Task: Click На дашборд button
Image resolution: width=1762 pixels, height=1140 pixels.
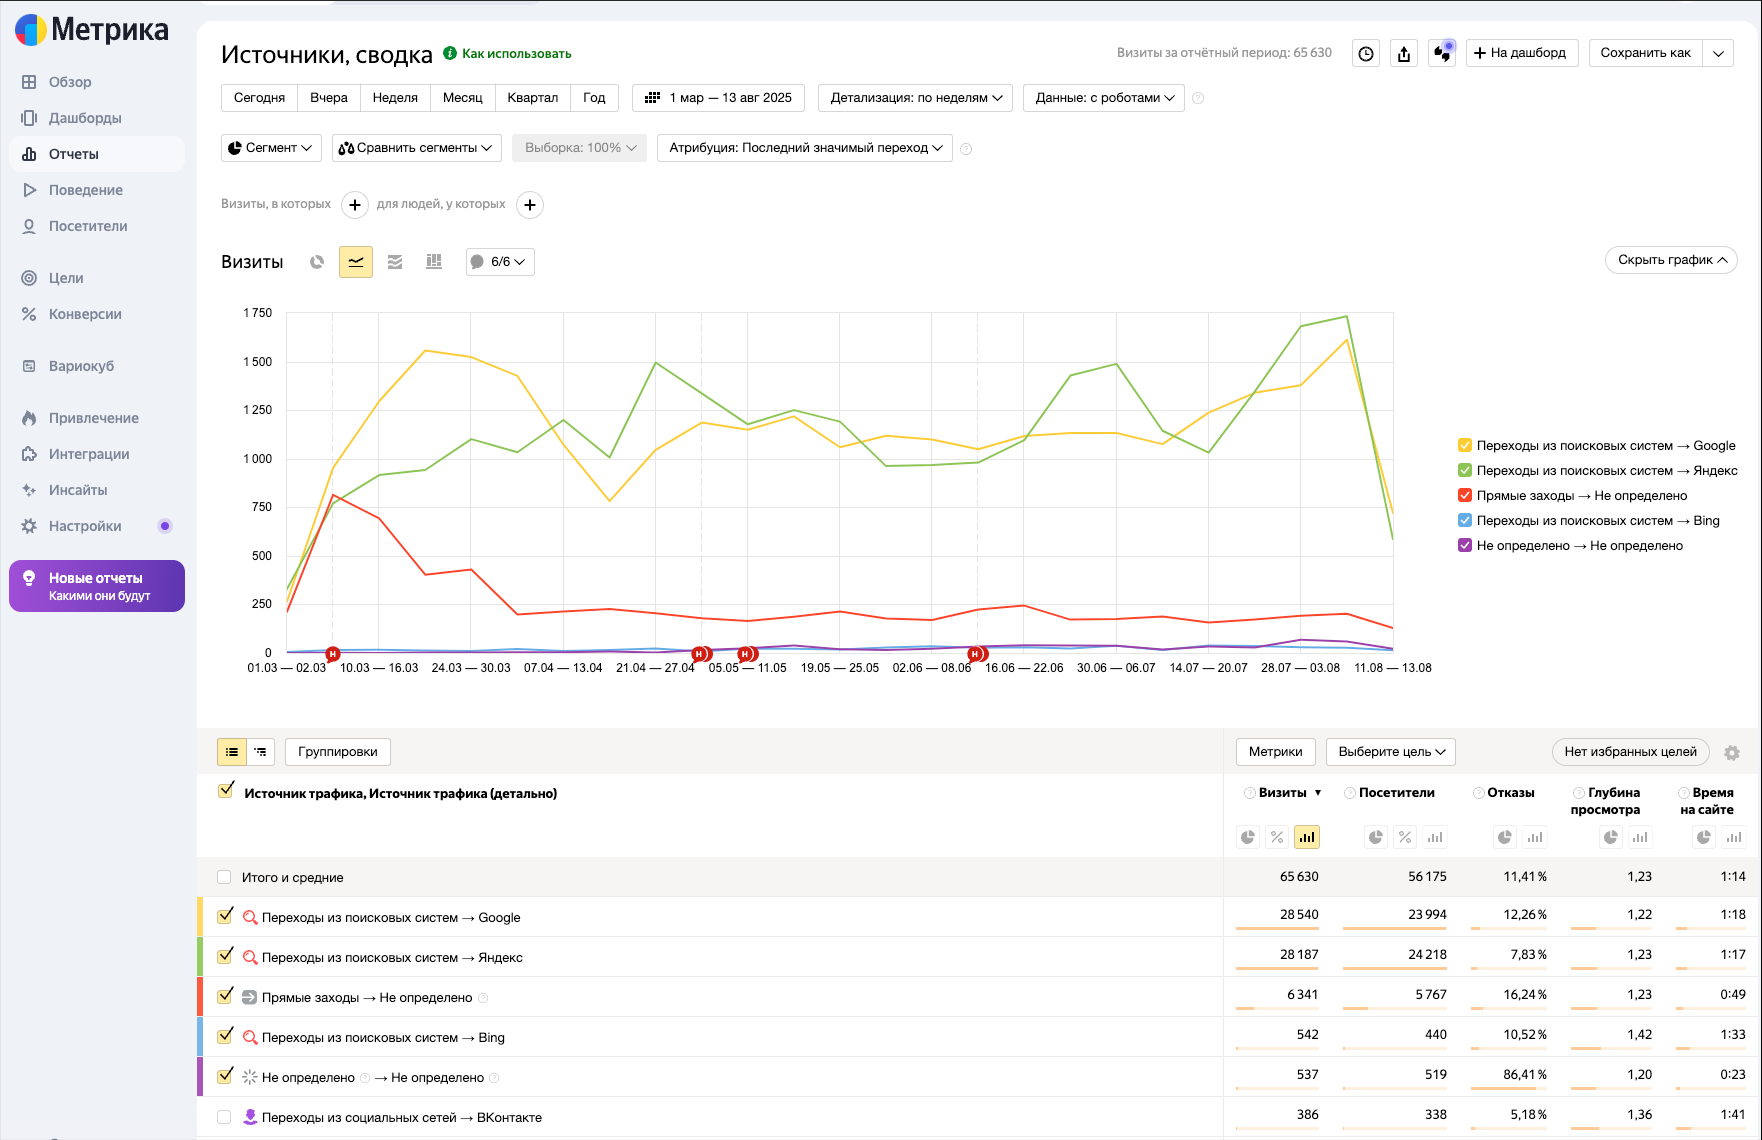Action: point(1522,53)
